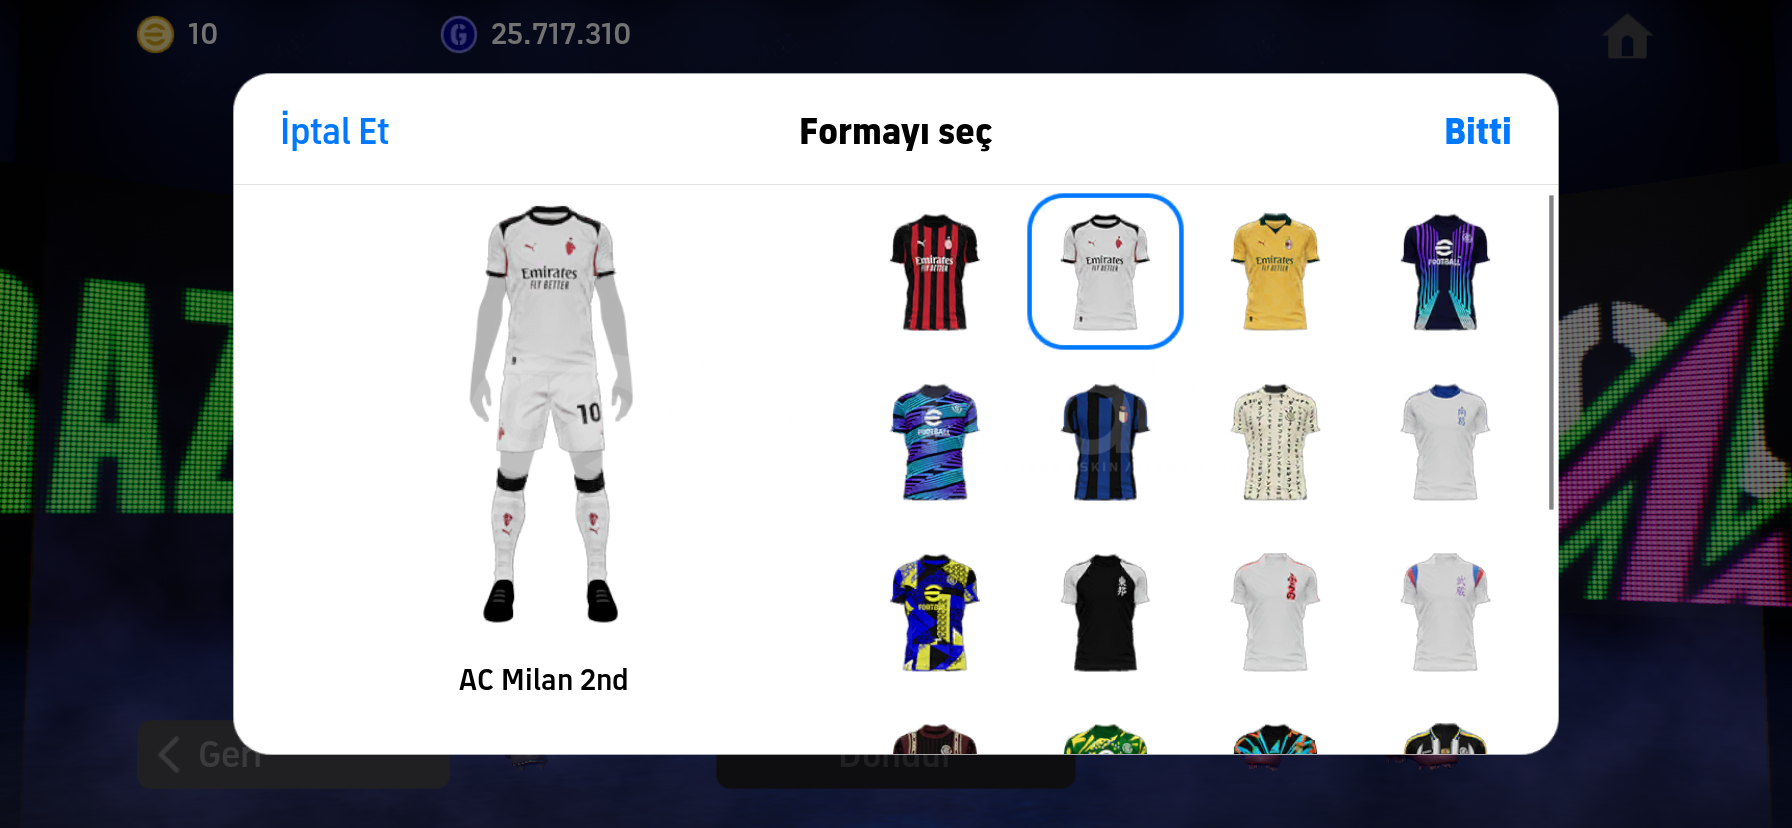
Task: Pick the white jersey with red kanji text
Action: pos(1275,612)
